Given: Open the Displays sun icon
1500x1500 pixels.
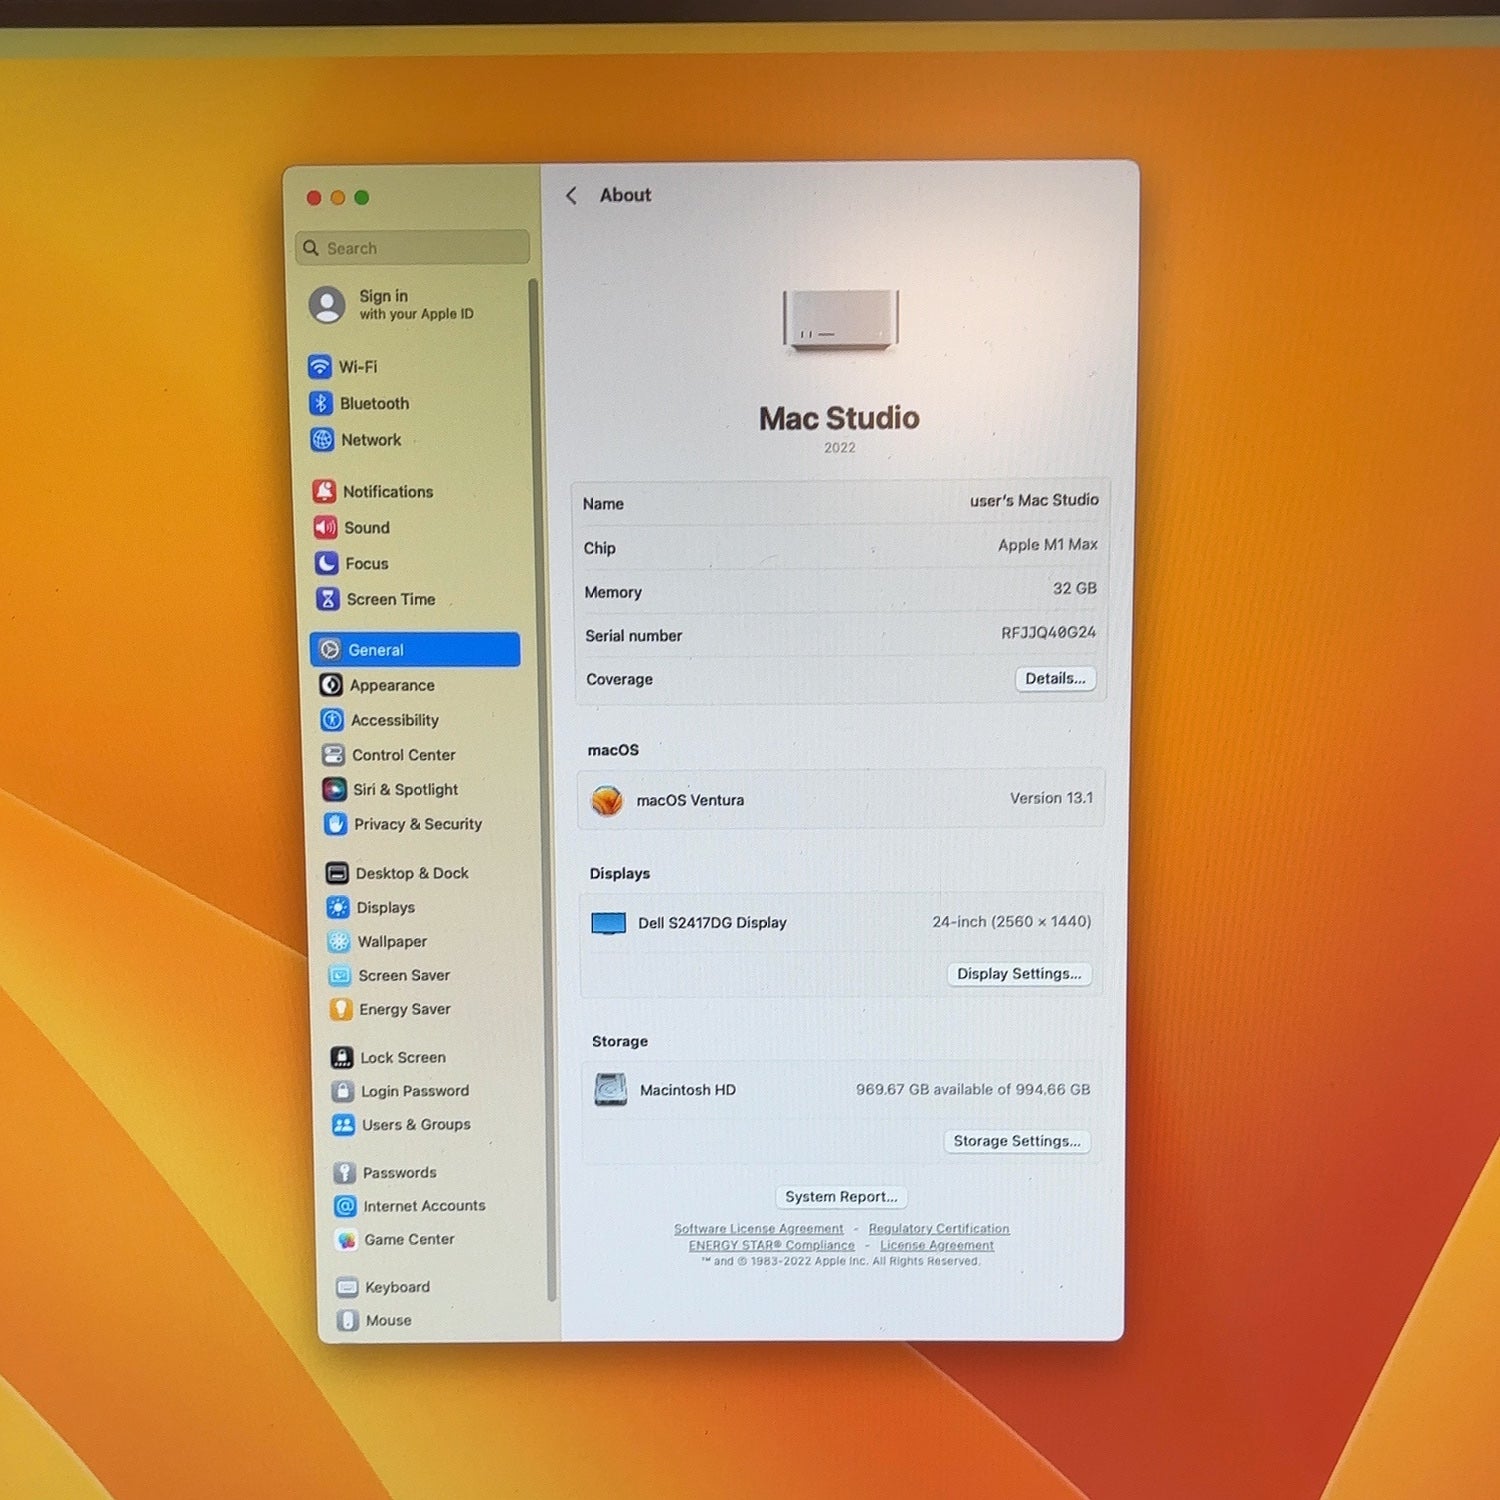Looking at the screenshot, I should click(338, 907).
